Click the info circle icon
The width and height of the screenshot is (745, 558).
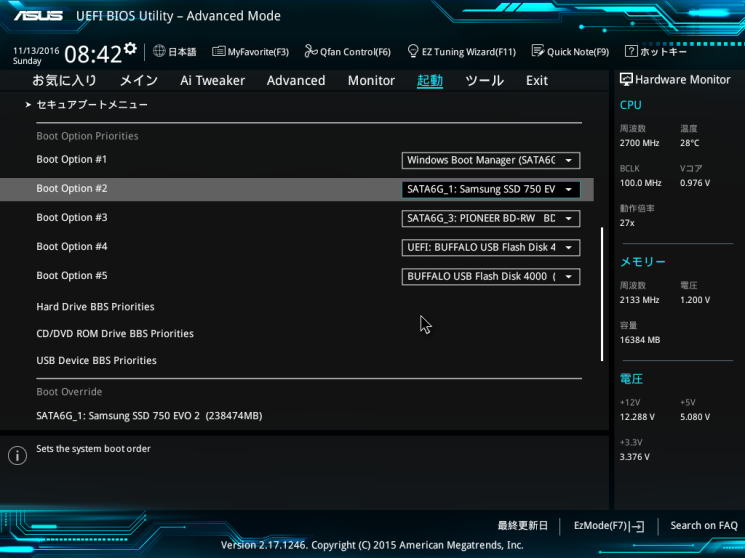point(18,455)
